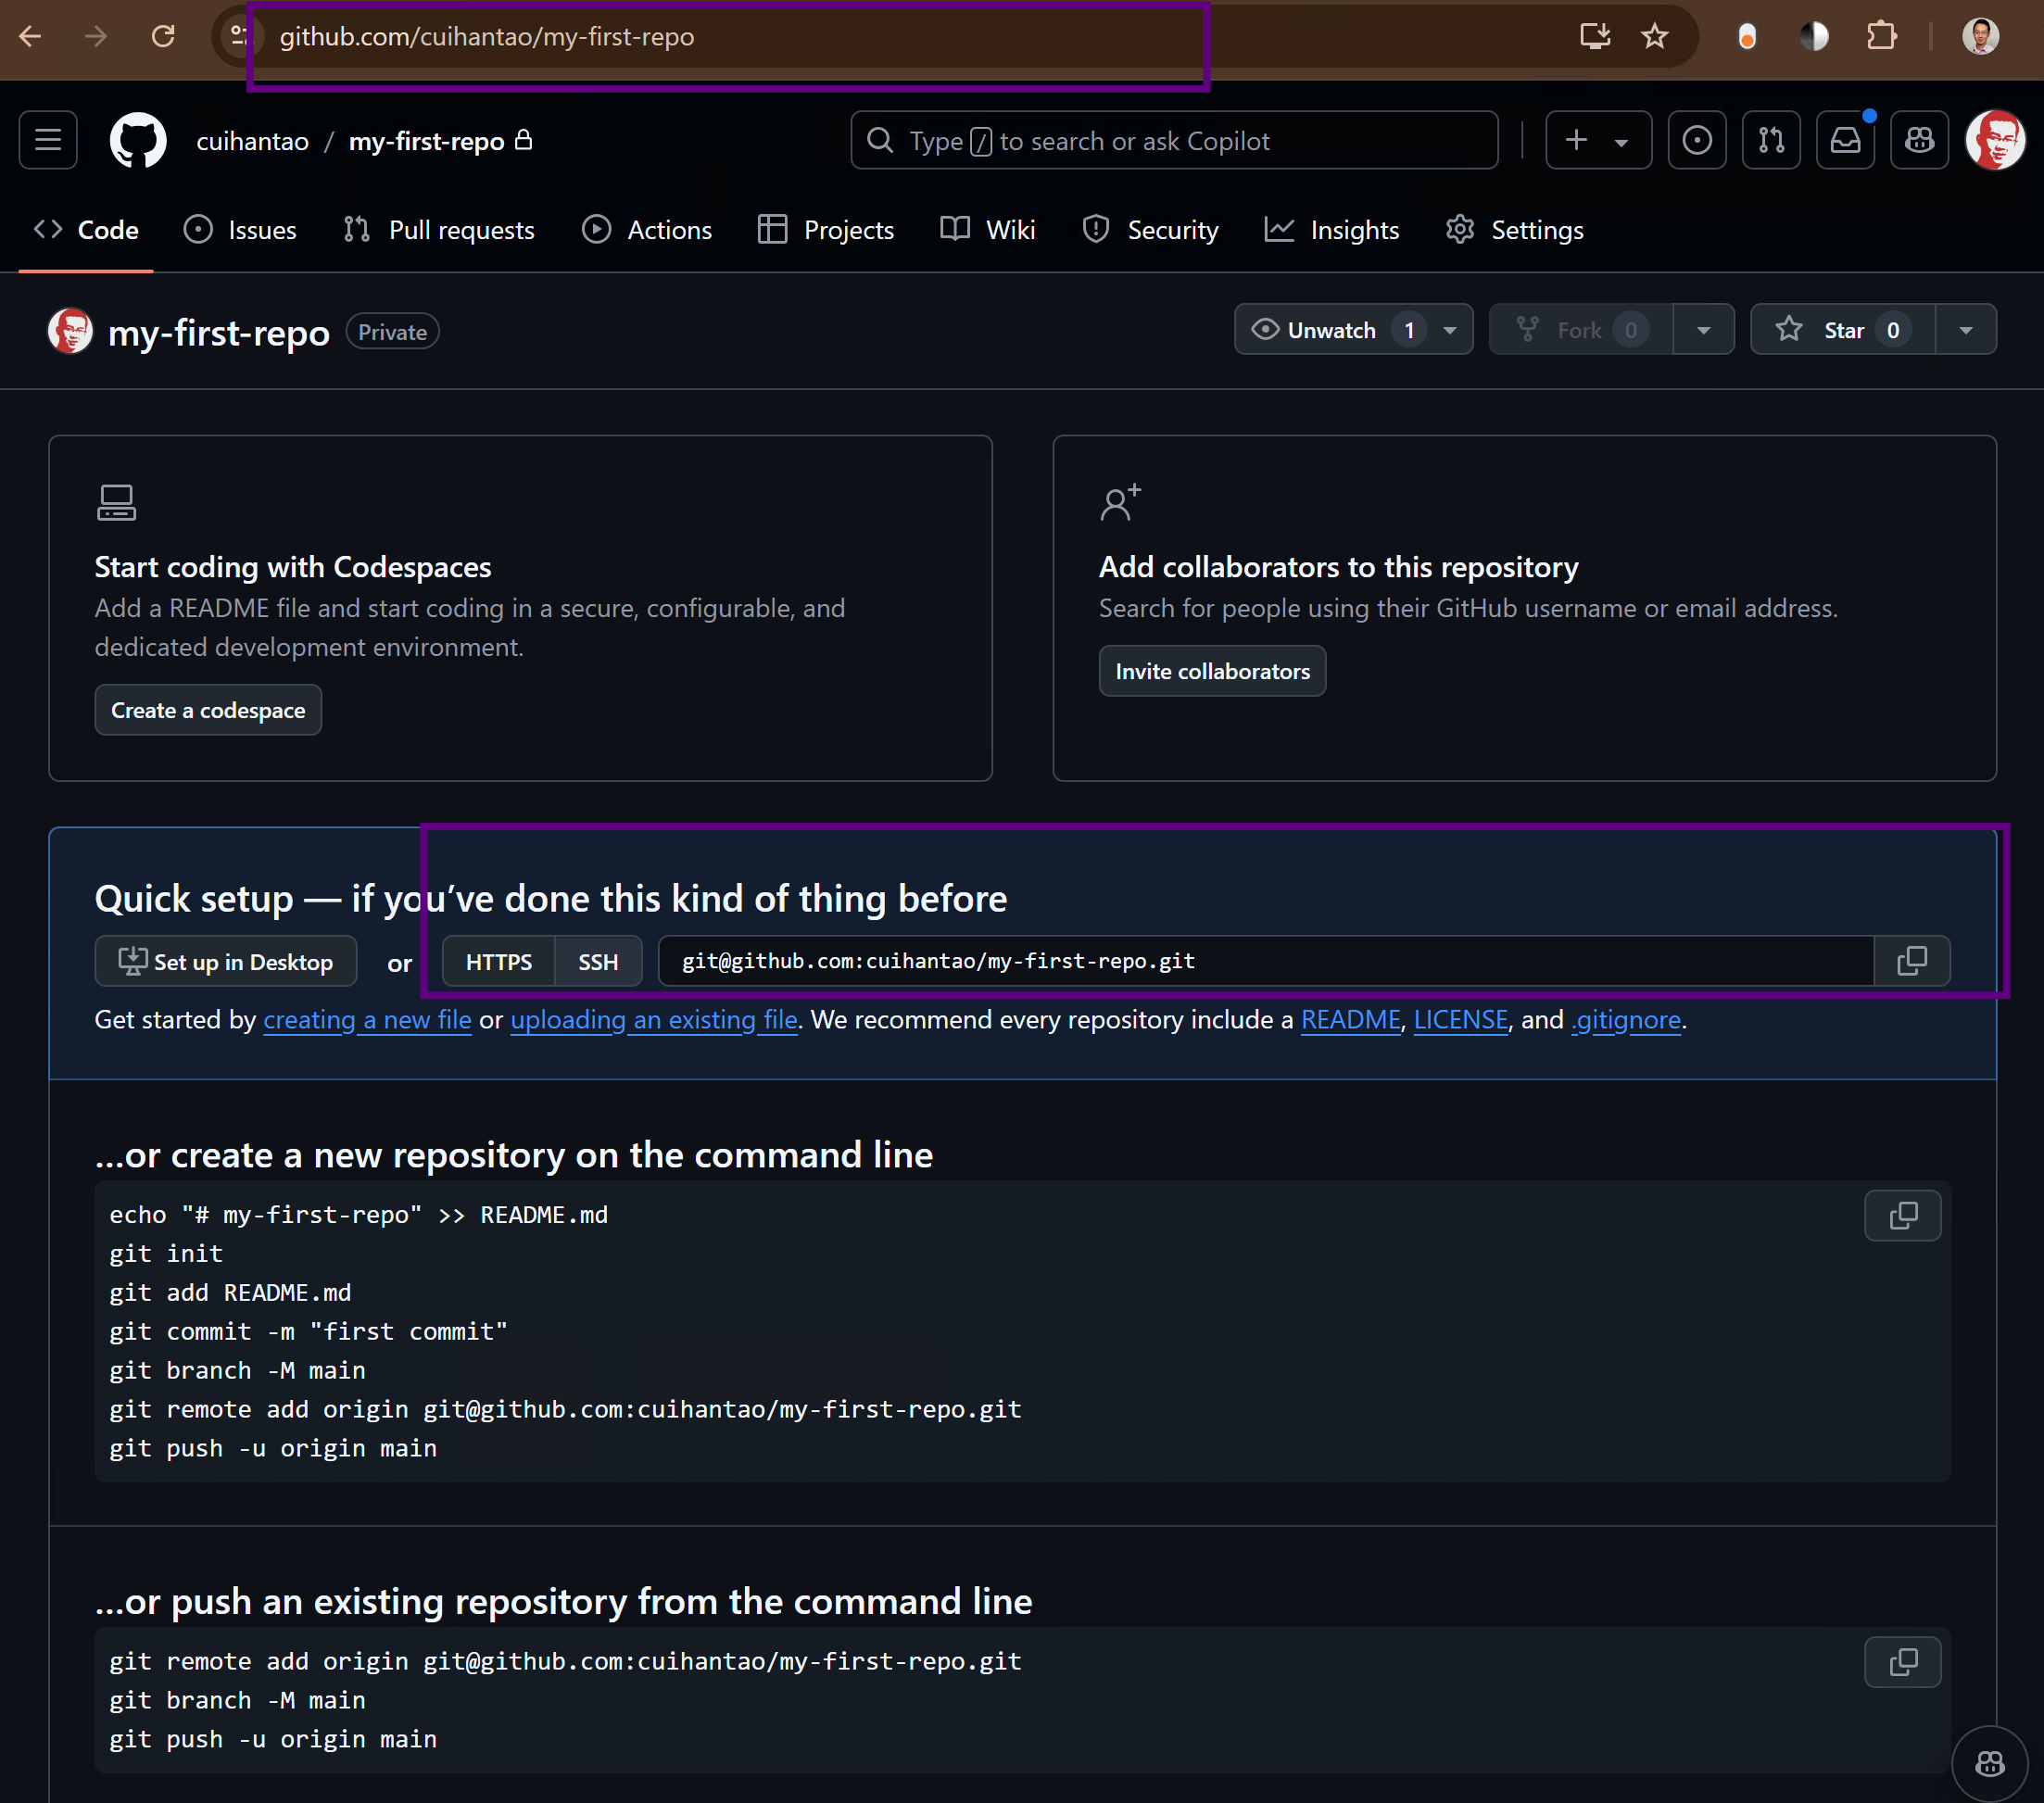Viewport: 2044px width, 1803px height.
Task: Click the owner avatar beside my-first-repo title
Action: (70, 331)
